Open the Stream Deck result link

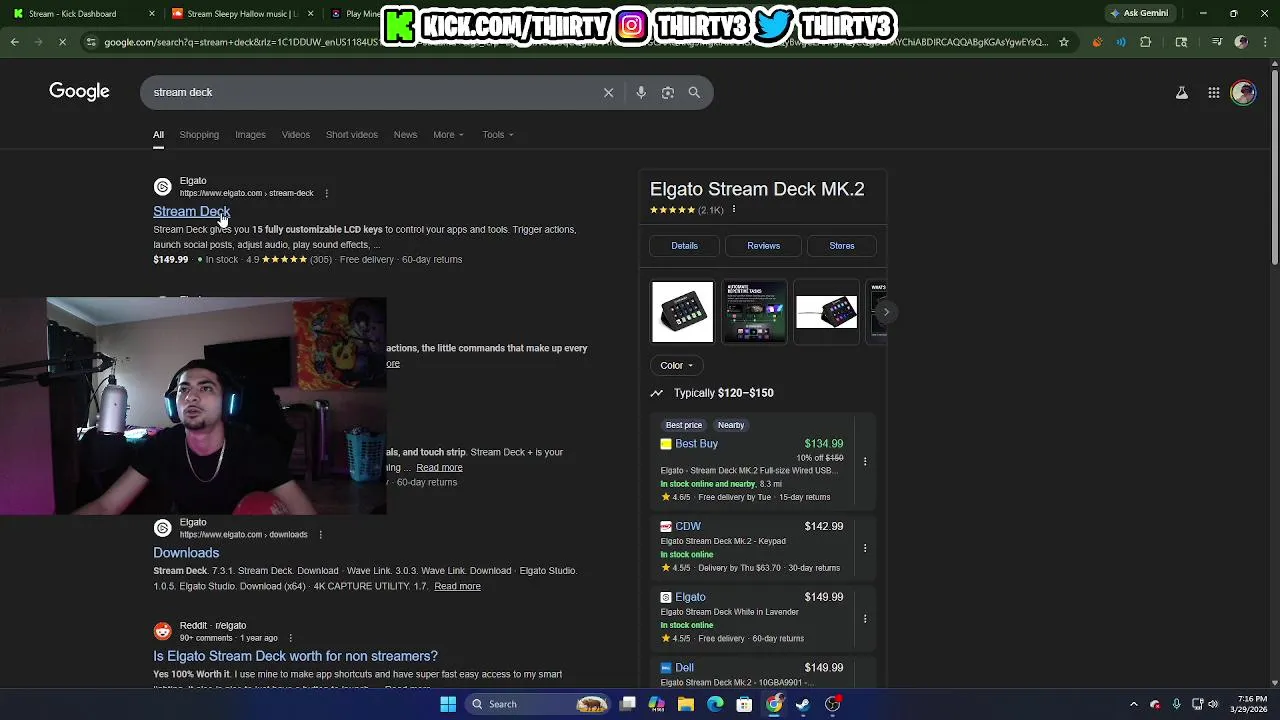point(191,211)
